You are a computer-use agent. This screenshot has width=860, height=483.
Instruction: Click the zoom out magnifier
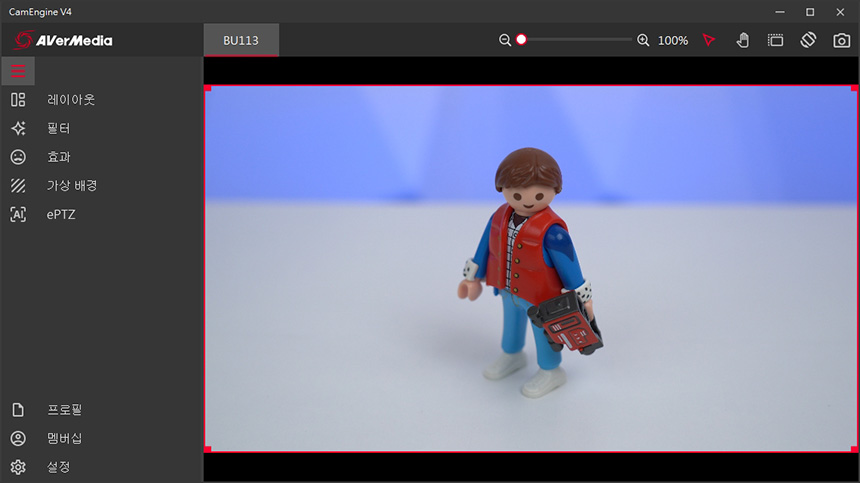tap(505, 40)
